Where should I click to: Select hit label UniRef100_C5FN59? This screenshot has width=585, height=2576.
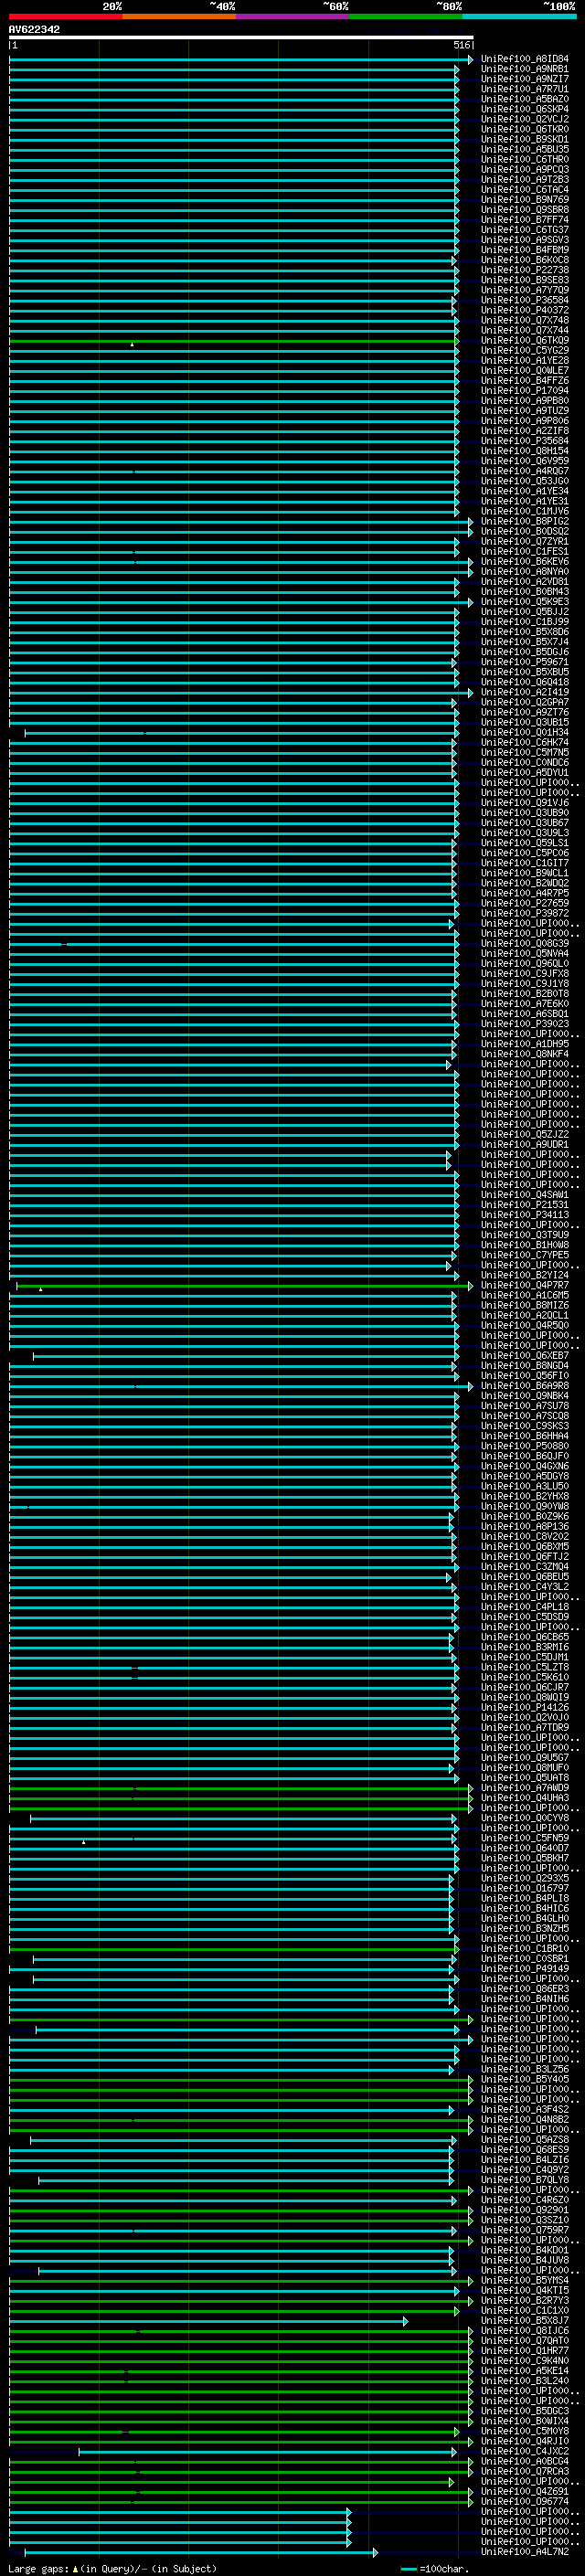click(x=525, y=1838)
